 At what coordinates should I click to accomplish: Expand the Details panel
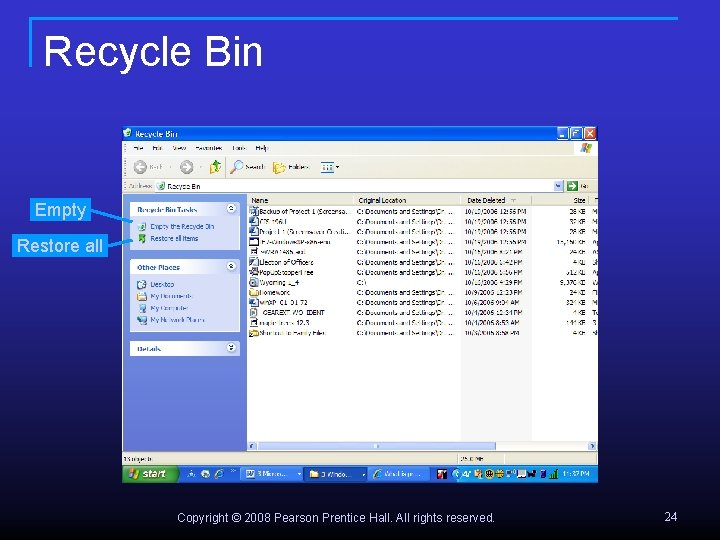(x=231, y=348)
